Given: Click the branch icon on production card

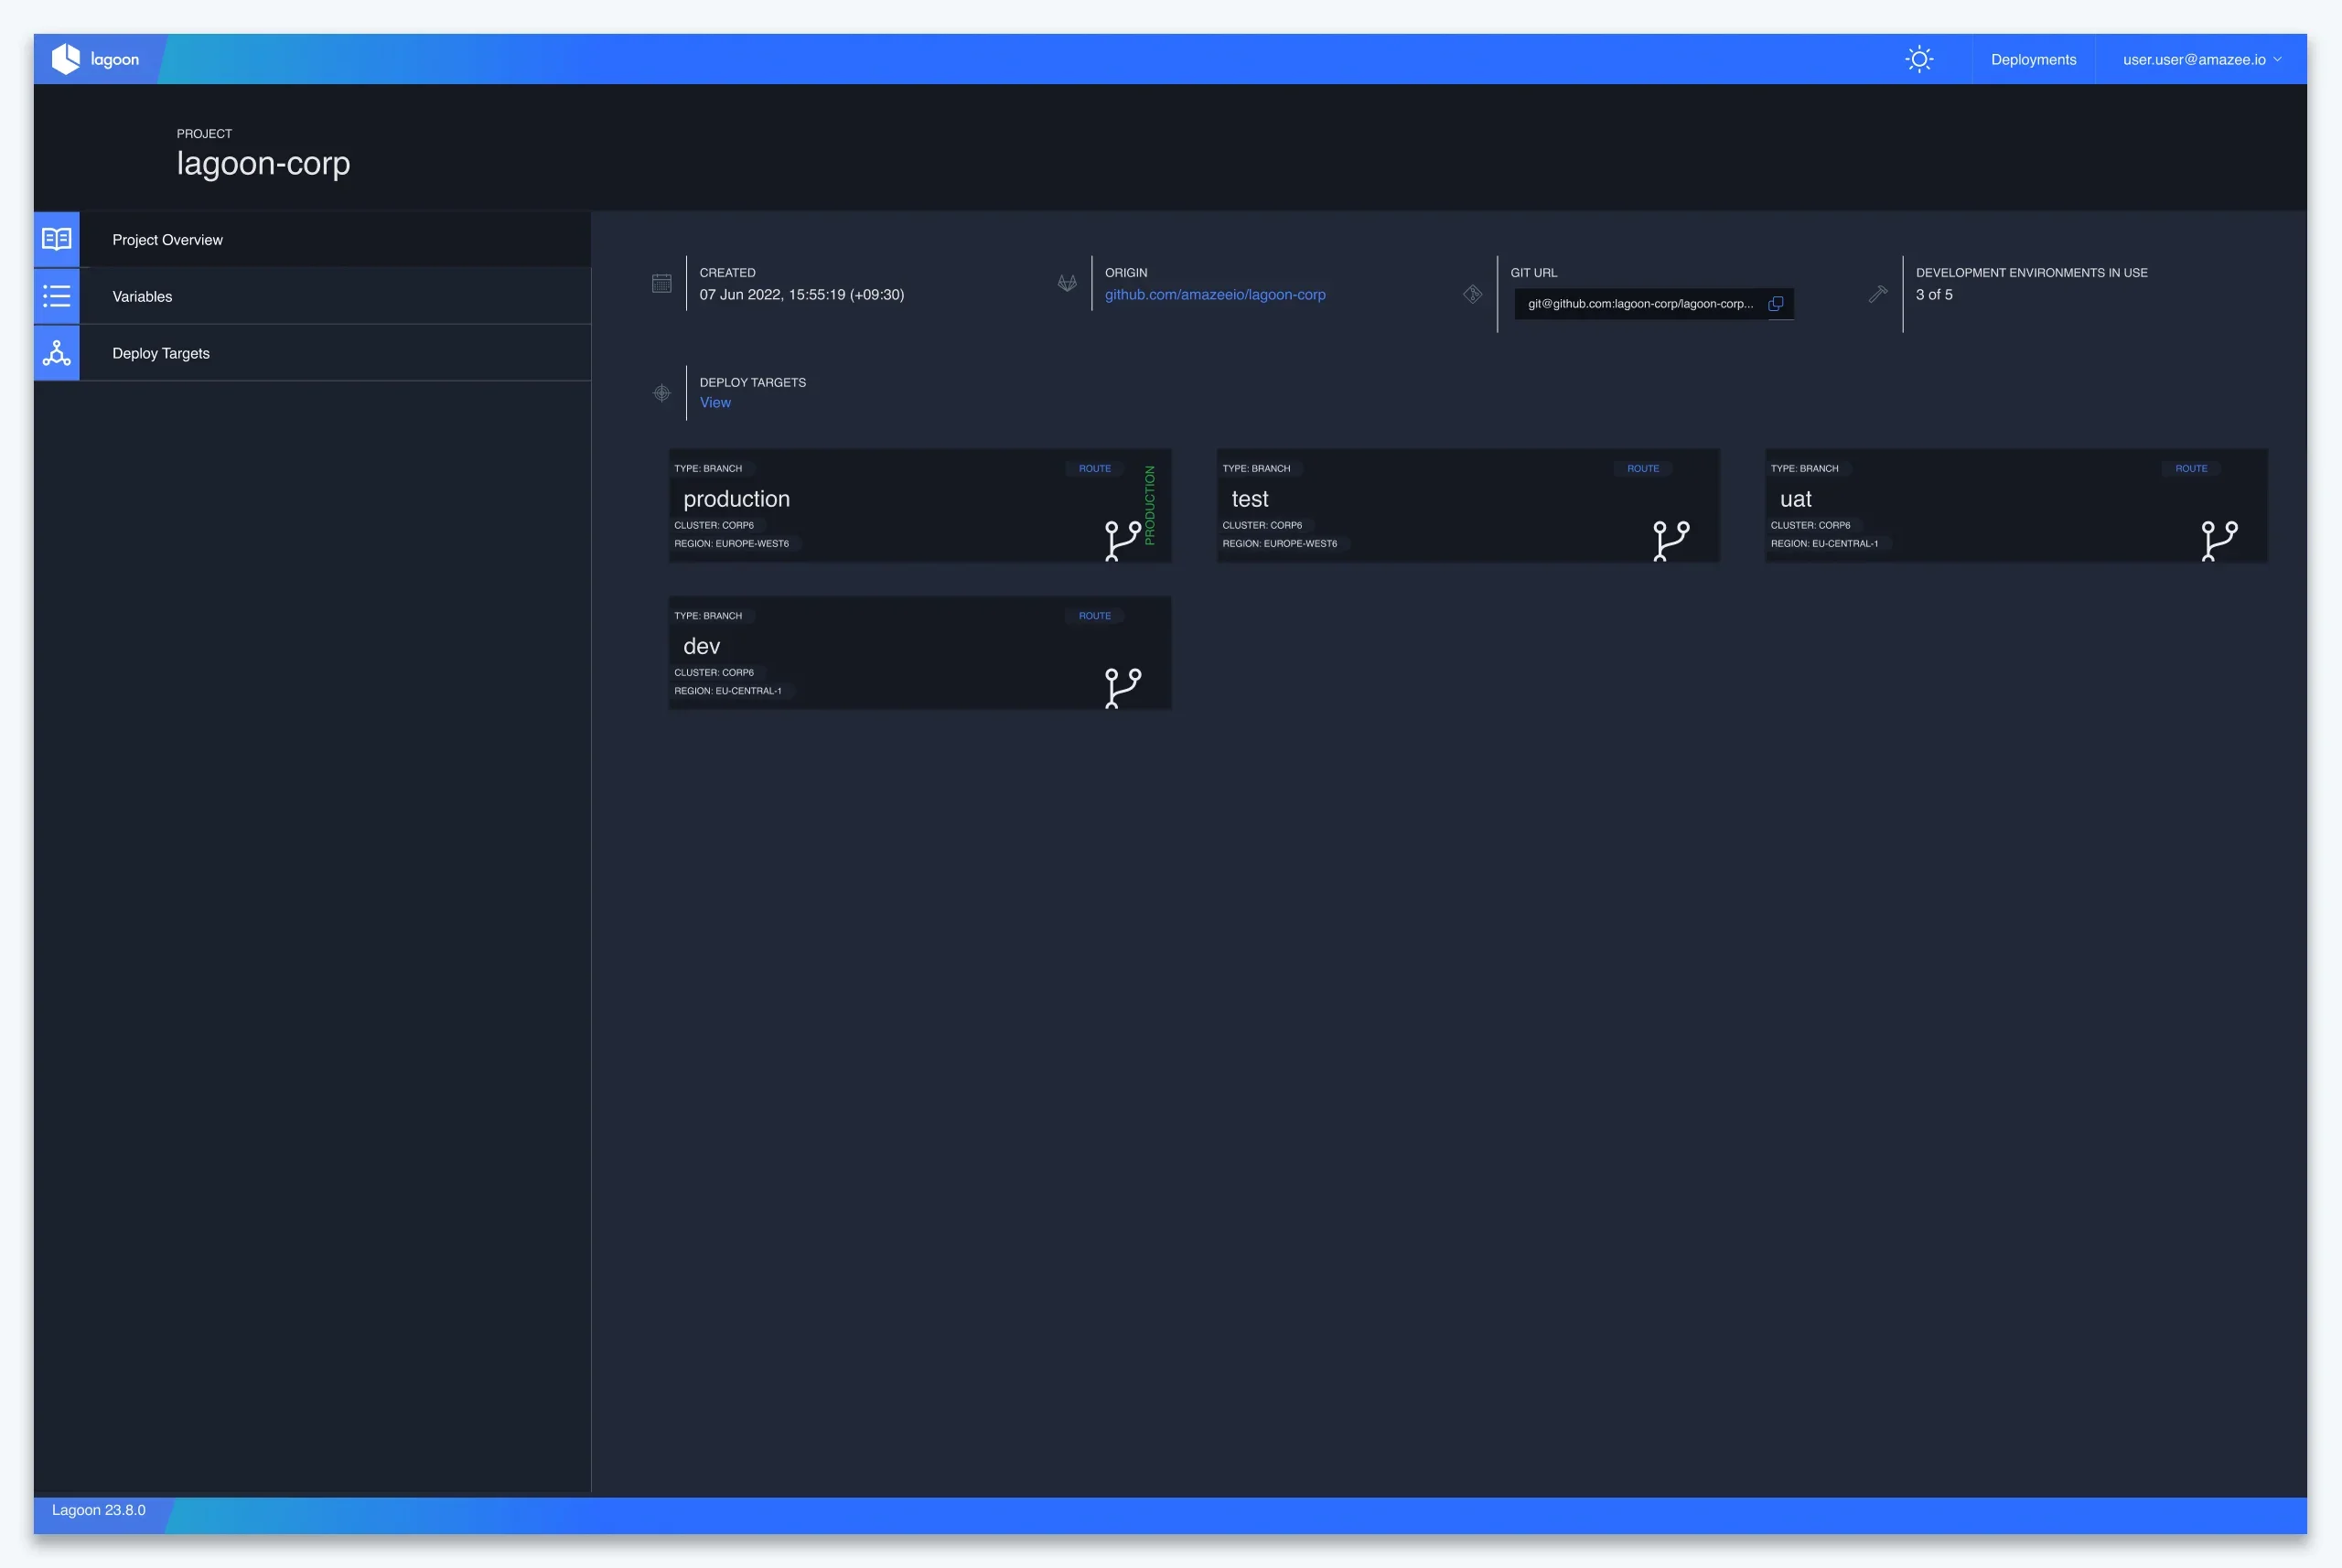Looking at the screenshot, I should pyautogui.click(x=1122, y=540).
